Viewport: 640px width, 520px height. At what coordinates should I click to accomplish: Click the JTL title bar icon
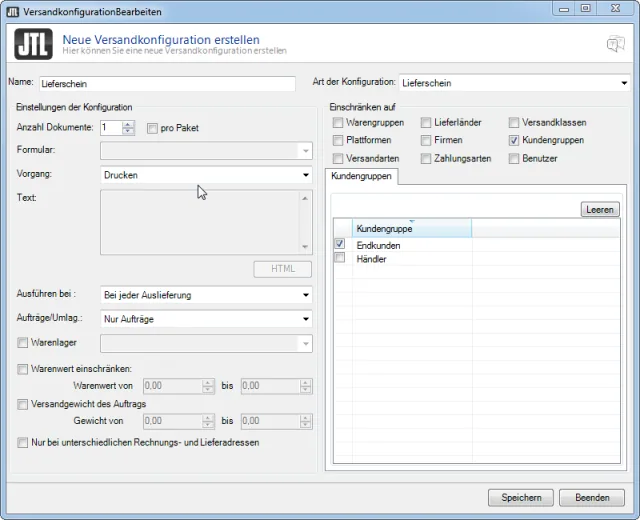tap(13, 11)
